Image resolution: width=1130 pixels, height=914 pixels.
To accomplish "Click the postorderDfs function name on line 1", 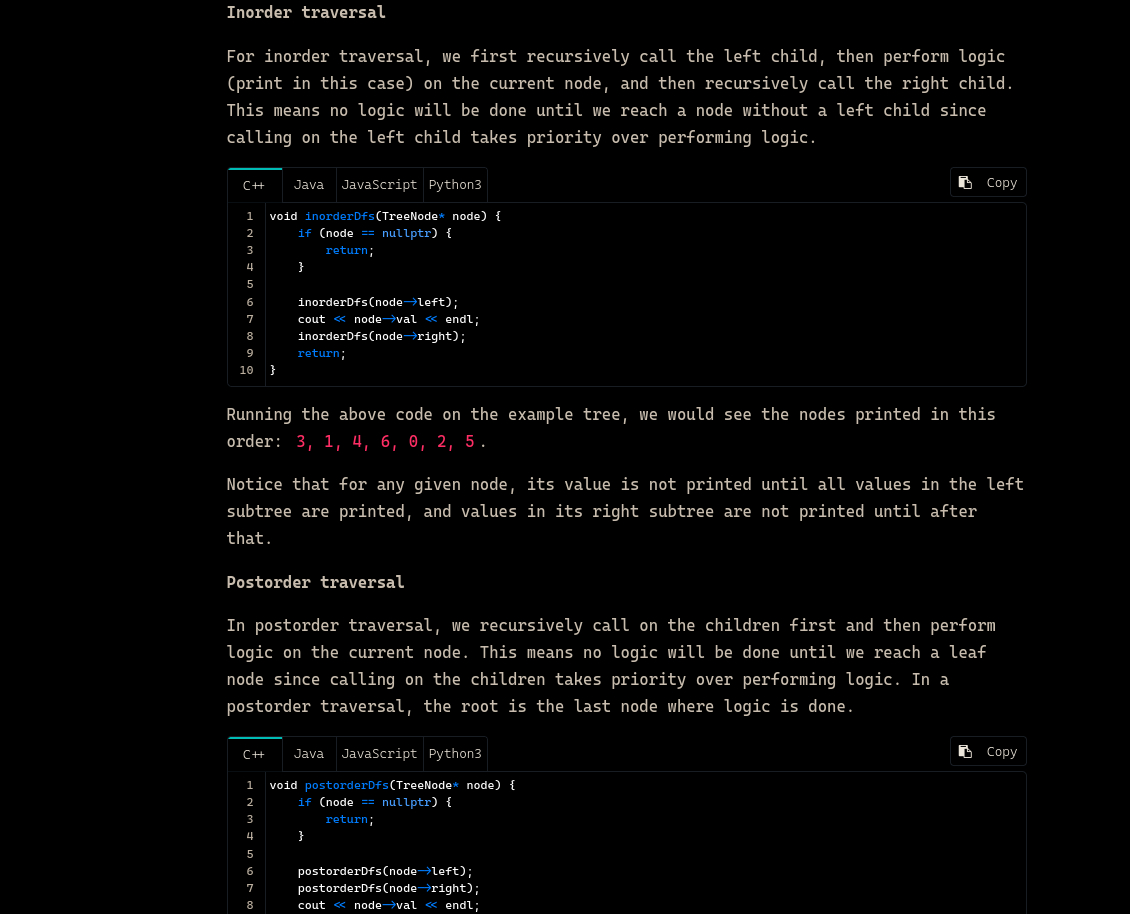I will coord(346,785).
